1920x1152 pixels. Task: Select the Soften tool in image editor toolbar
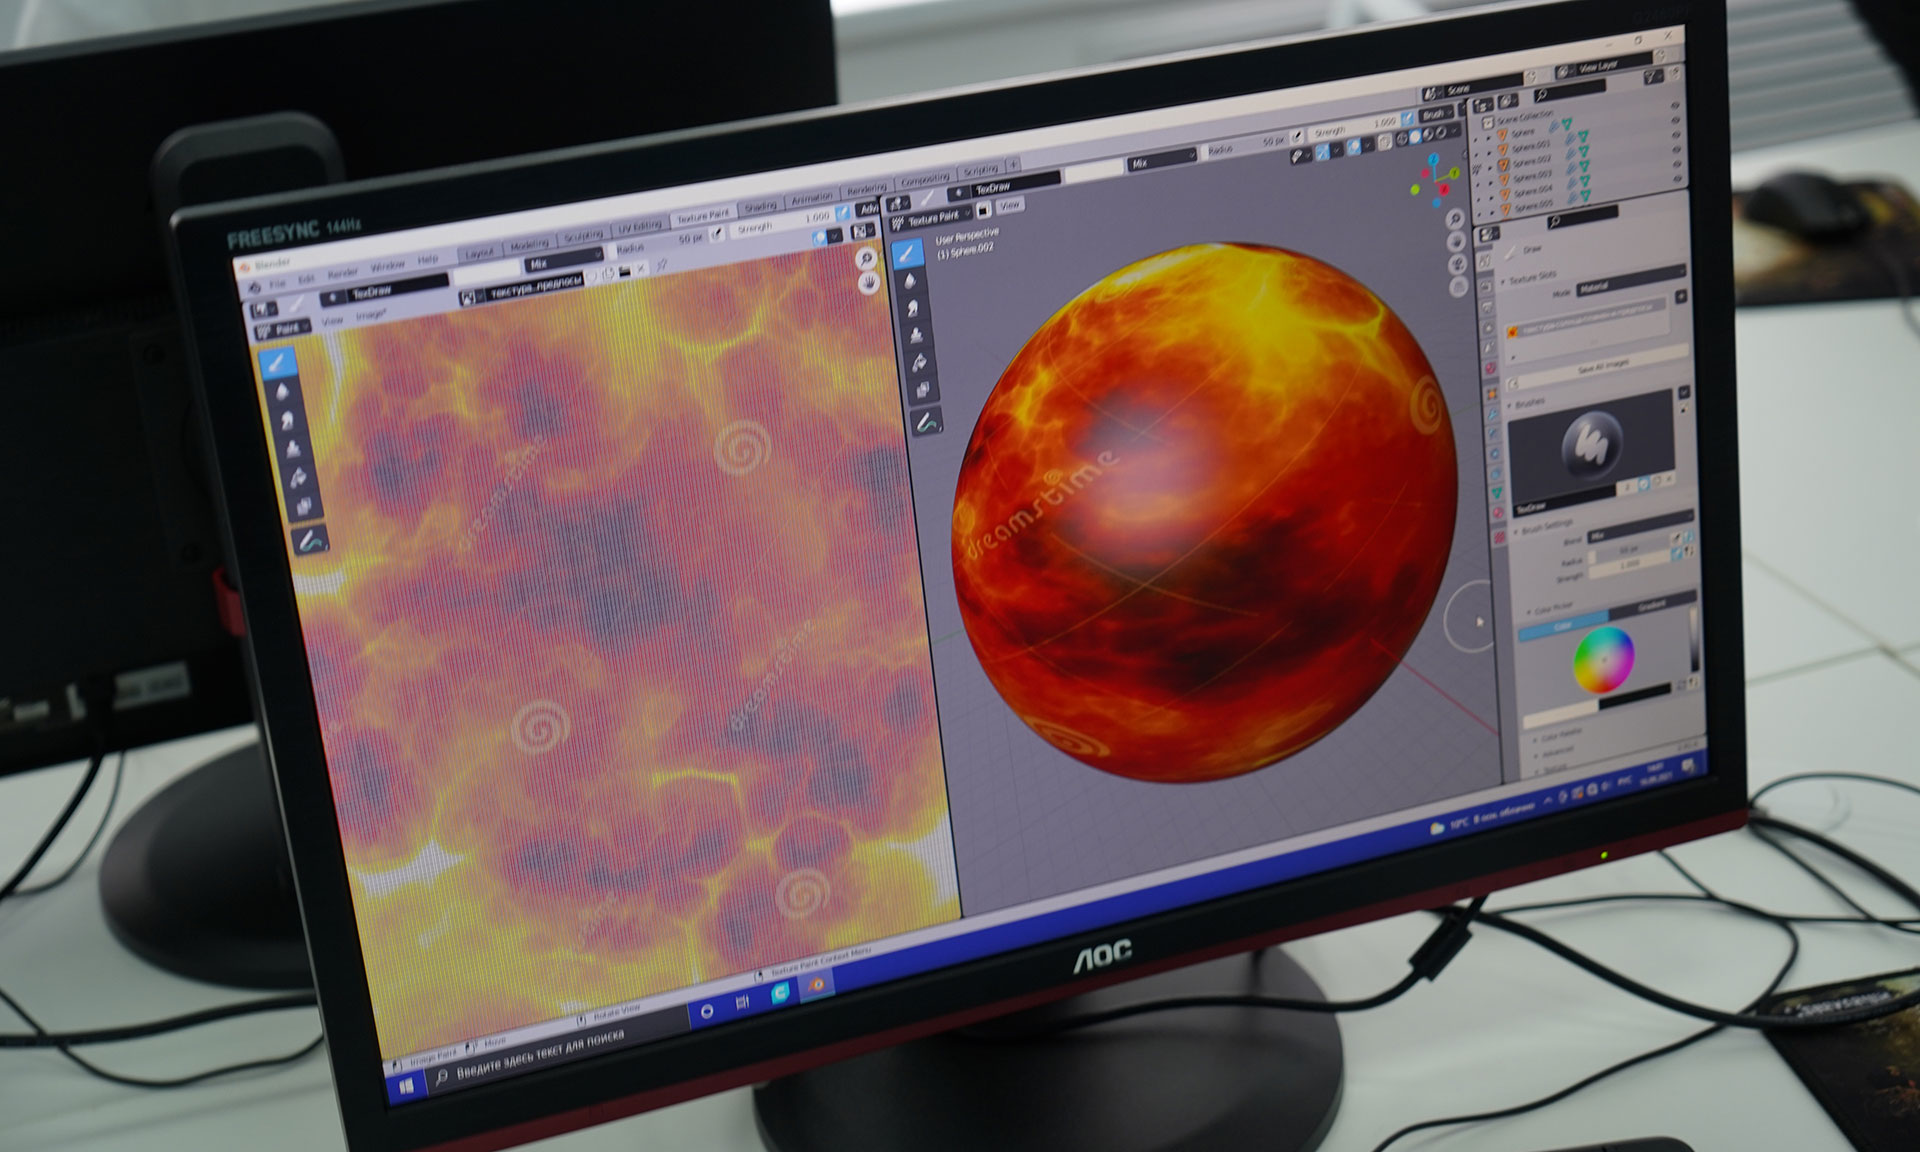pyautogui.click(x=282, y=392)
